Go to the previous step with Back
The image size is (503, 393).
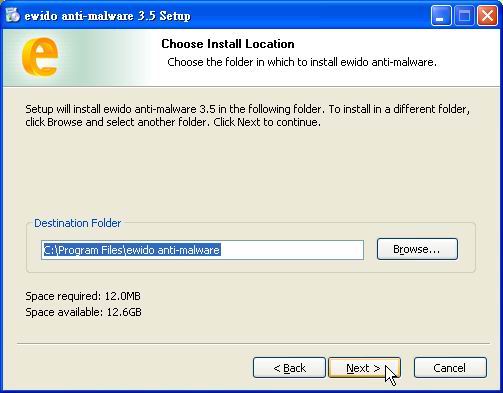pos(289,368)
